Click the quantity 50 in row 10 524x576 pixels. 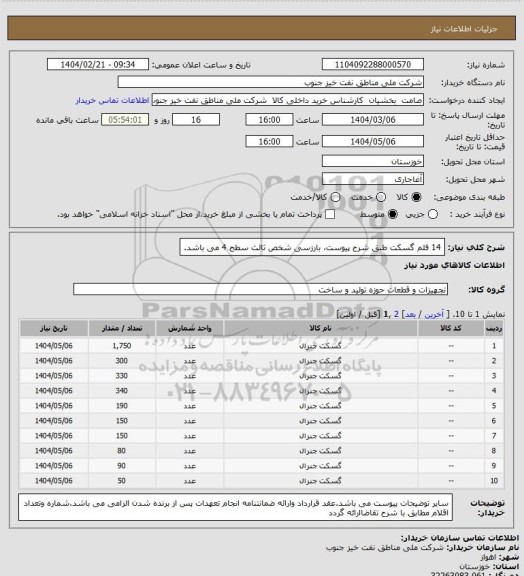coord(122,481)
